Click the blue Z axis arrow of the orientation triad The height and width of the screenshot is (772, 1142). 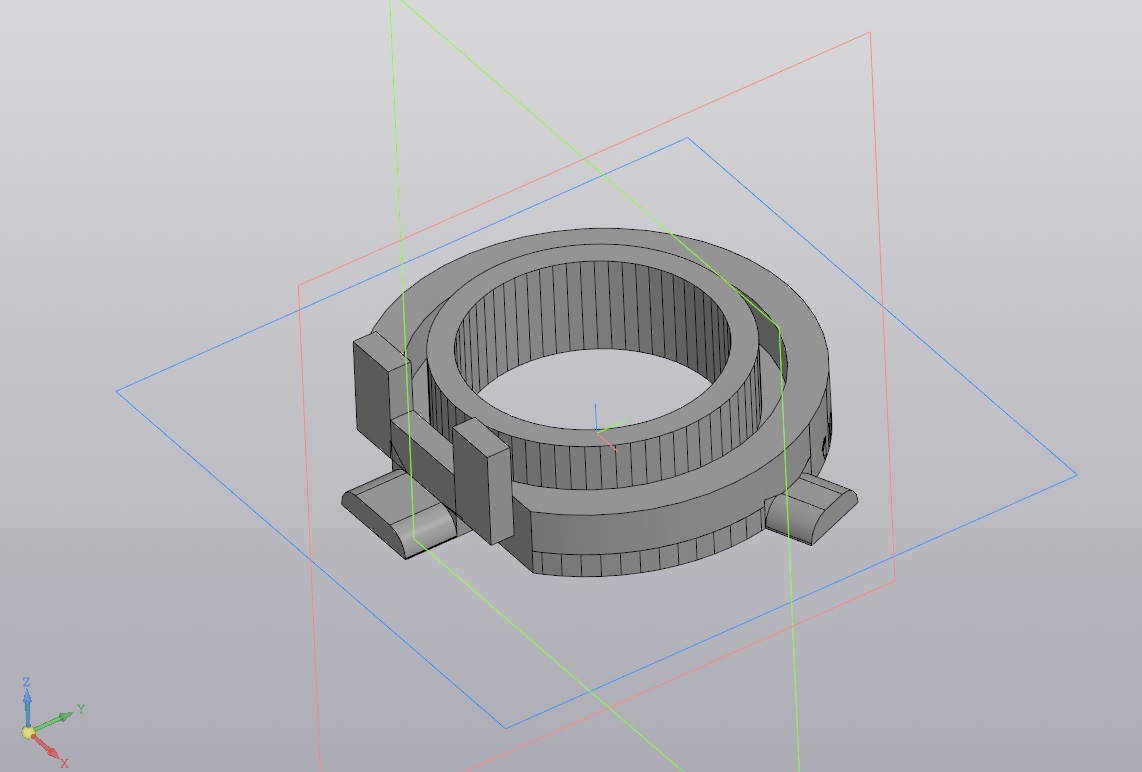click(27, 704)
